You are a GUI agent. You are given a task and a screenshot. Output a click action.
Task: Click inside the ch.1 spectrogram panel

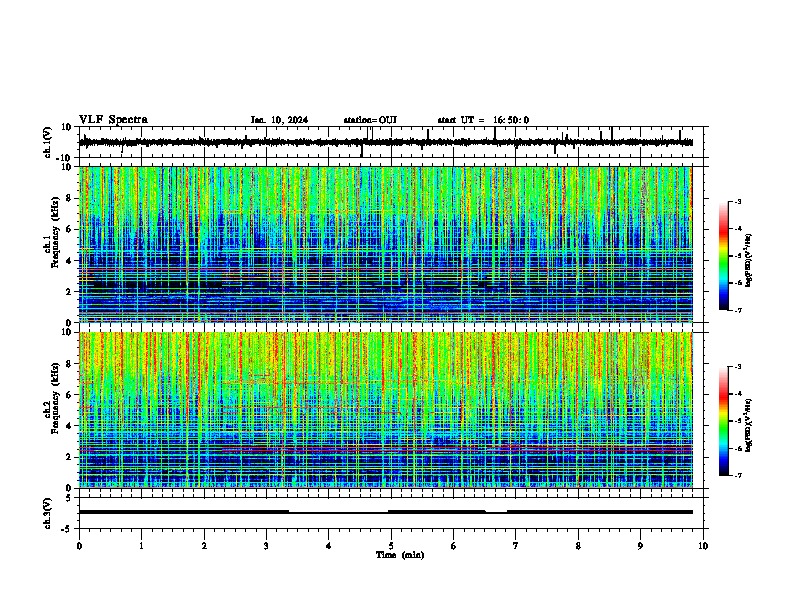pos(386,244)
